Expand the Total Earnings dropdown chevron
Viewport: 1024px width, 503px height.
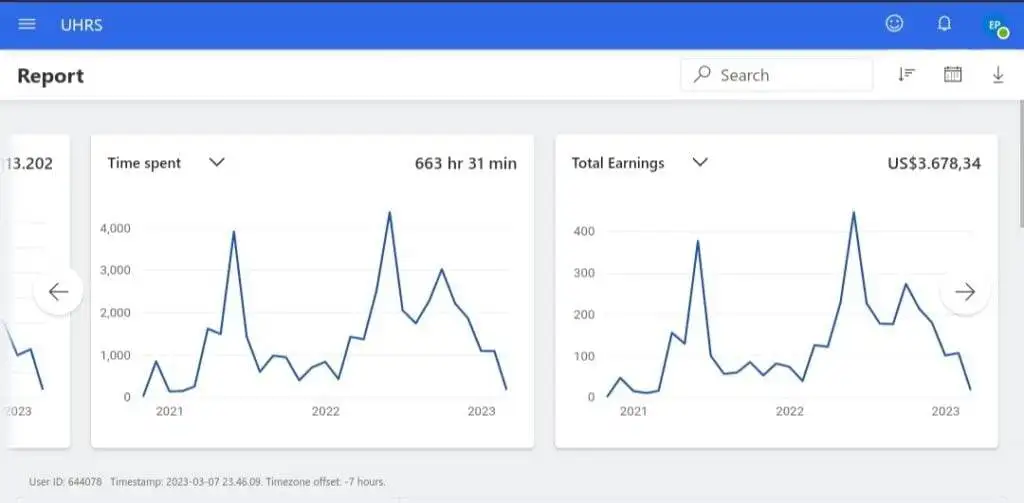(700, 163)
